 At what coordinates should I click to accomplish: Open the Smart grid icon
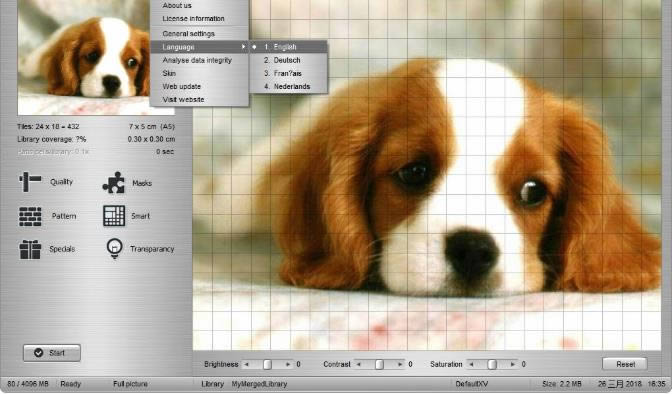(114, 215)
